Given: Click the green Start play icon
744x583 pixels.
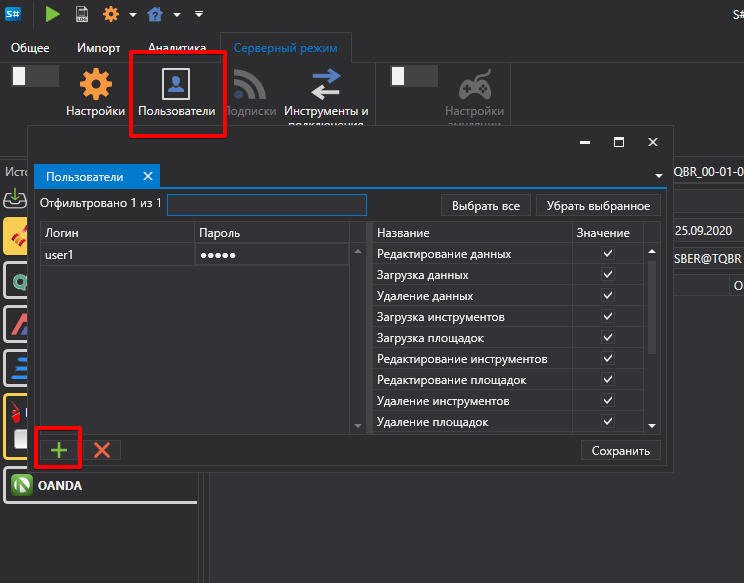Looking at the screenshot, I should tap(52, 14).
